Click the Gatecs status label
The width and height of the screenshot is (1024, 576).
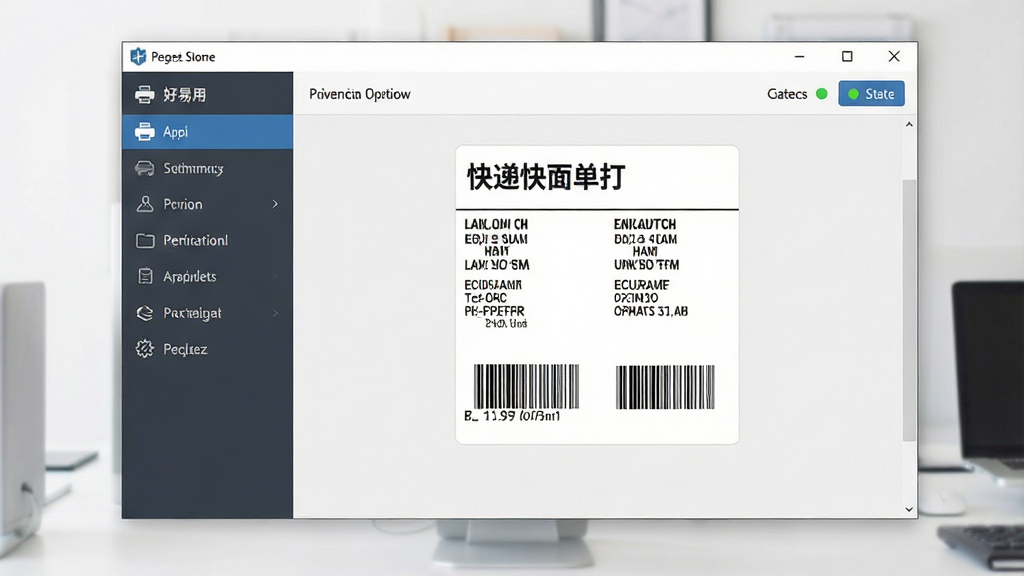pos(787,94)
